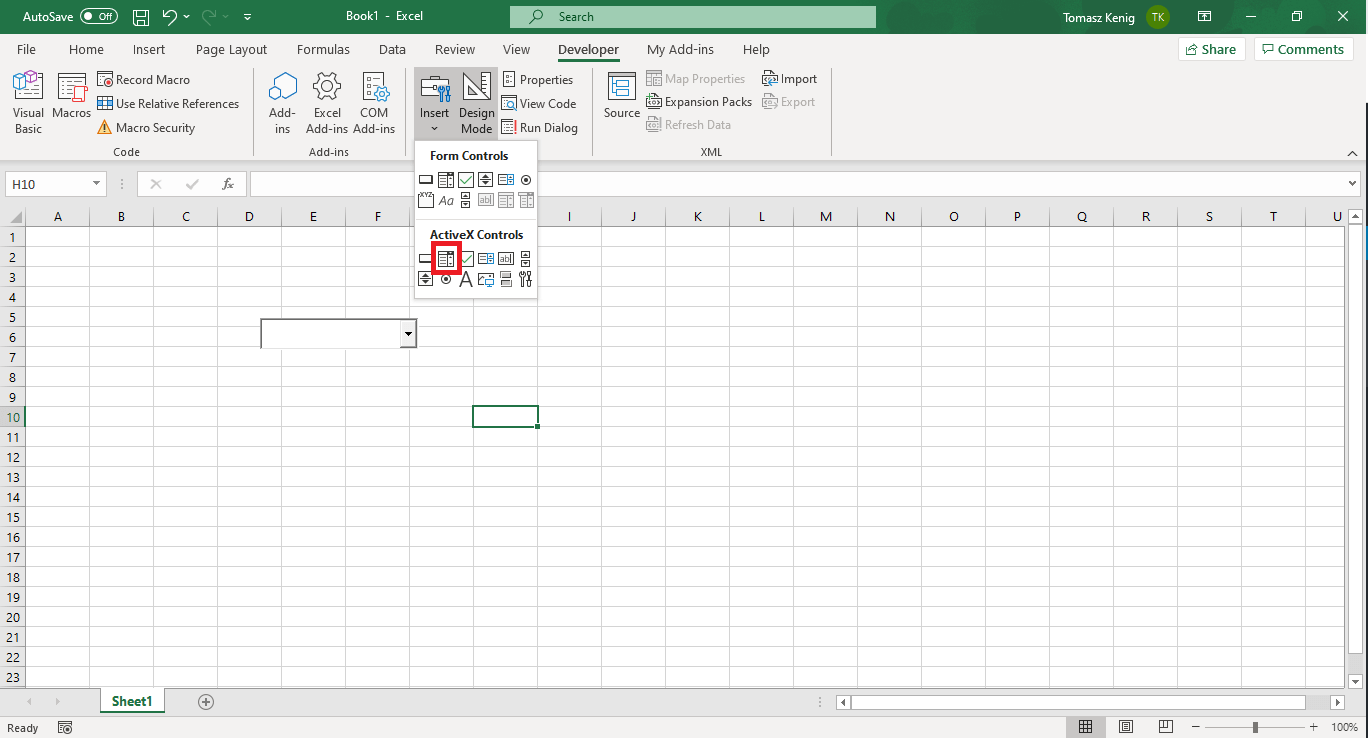
Task: Insert a Form Controls Group Box
Action: [425, 200]
